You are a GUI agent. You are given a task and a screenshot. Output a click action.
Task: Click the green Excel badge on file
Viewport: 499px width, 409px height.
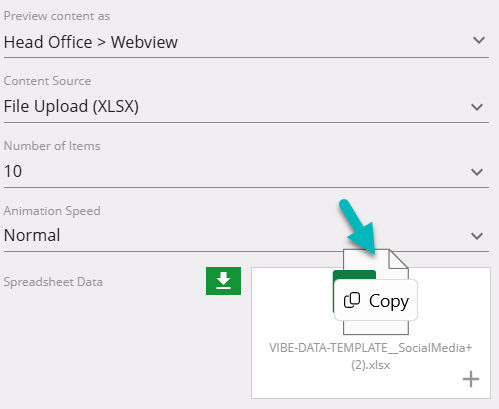coord(354,275)
